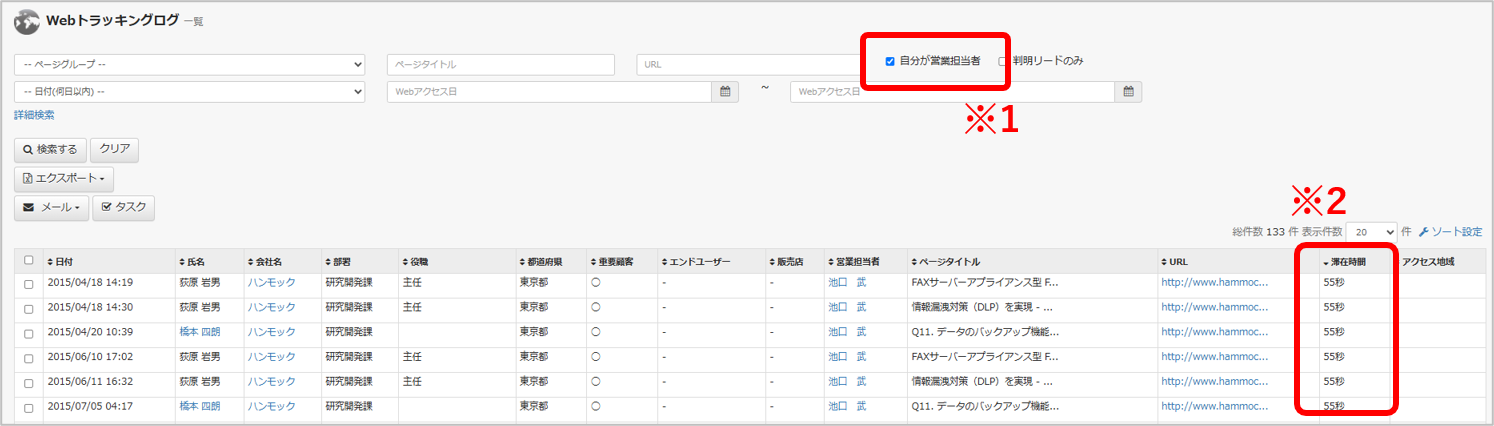Open the エクスポート menu button
The width and height of the screenshot is (1494, 426).
(64, 179)
